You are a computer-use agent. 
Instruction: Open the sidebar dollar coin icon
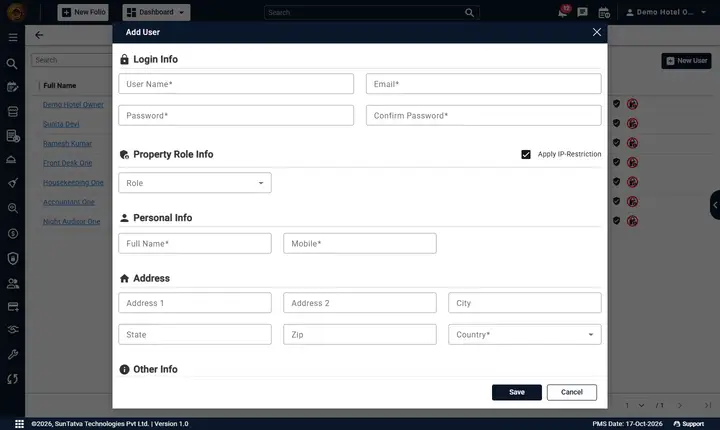pos(13,233)
